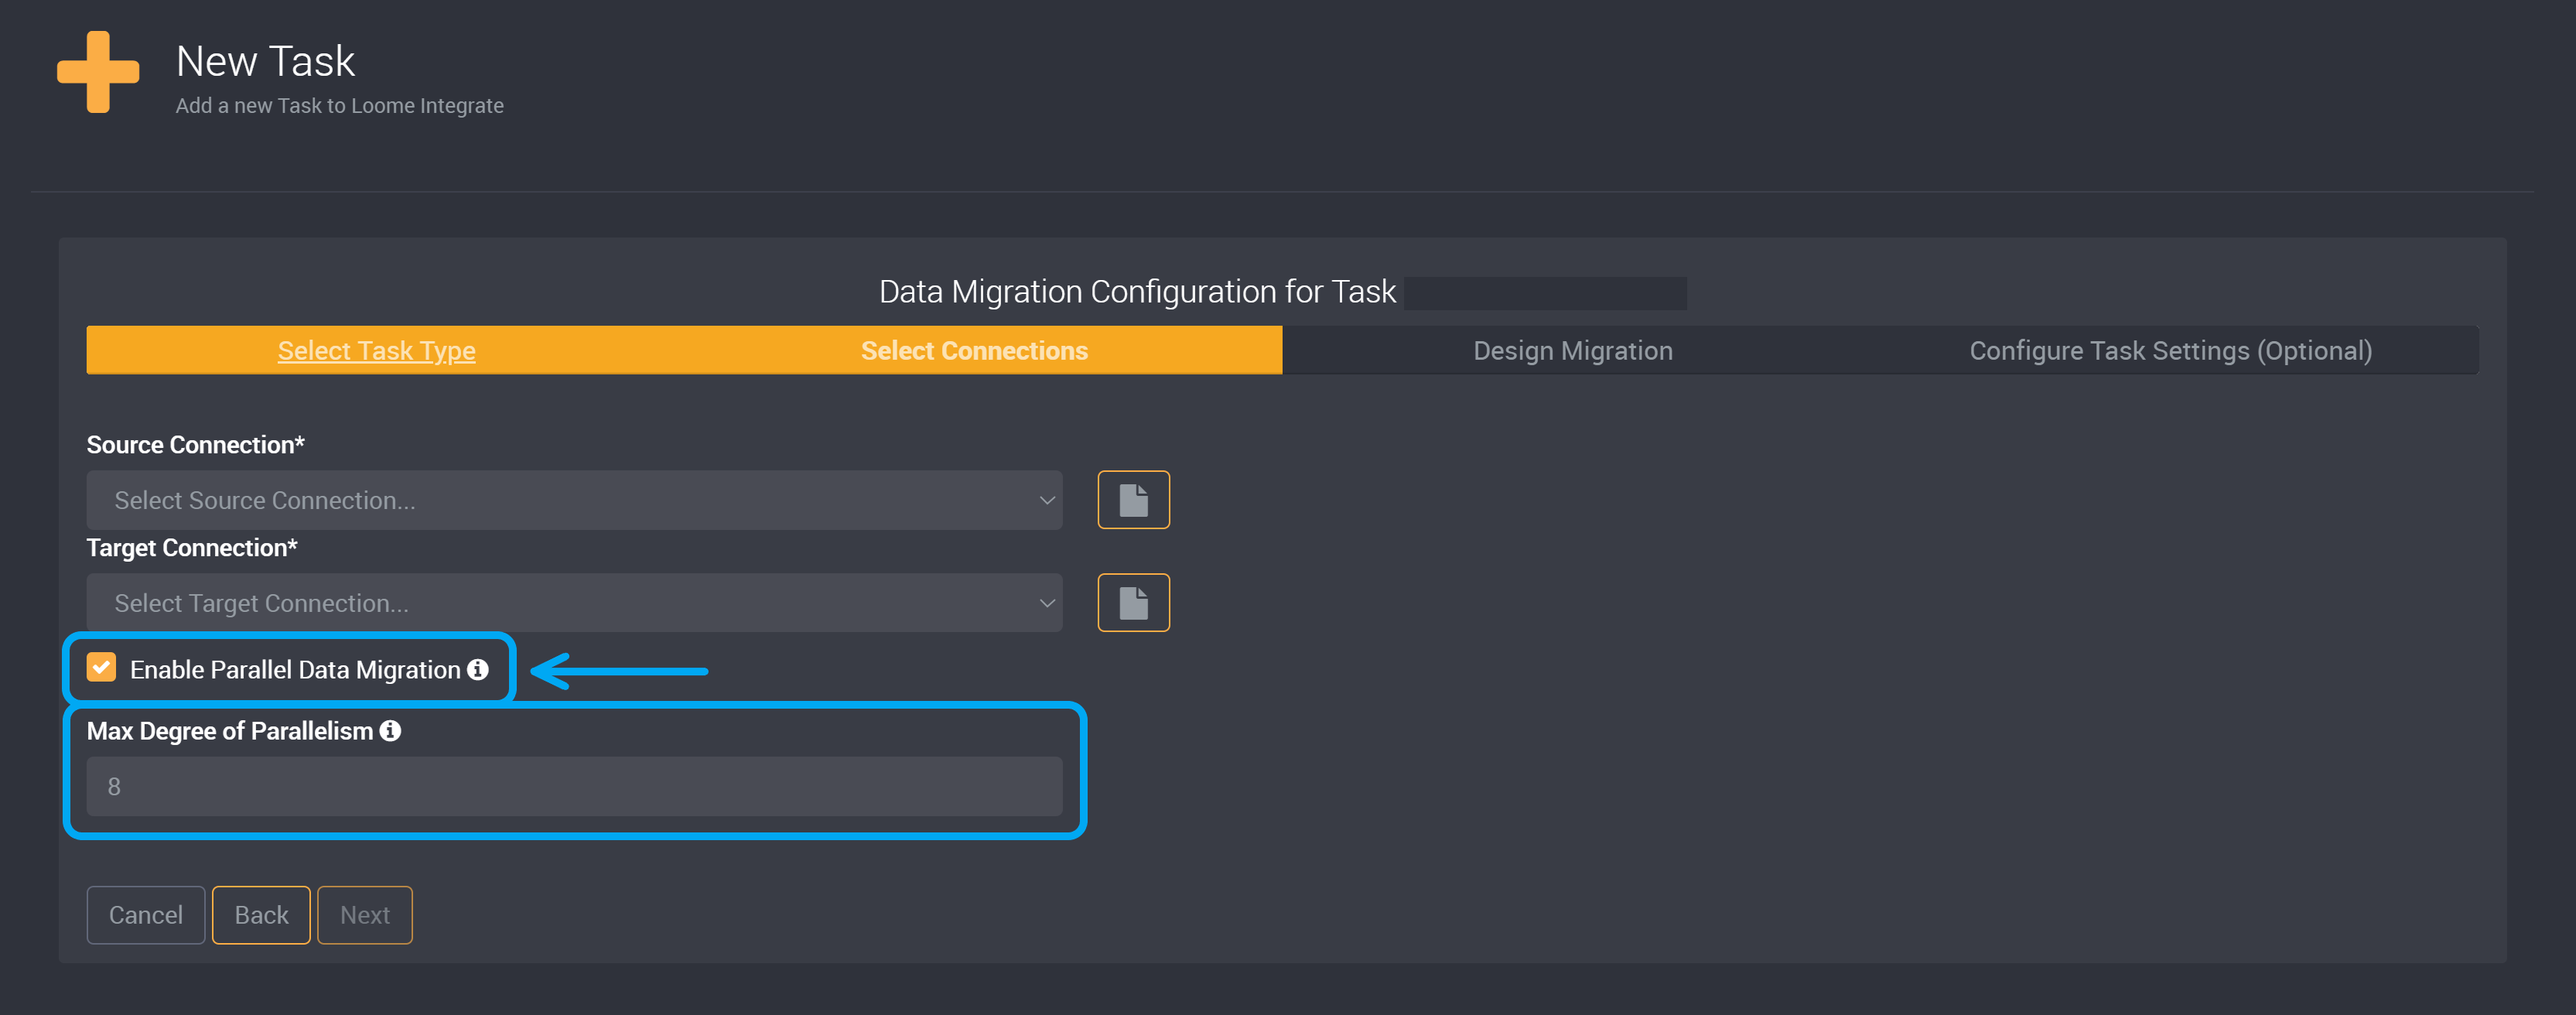Viewport: 2576px width, 1015px height.
Task: Open the Select Source Connection dropdown
Action: pyautogui.click(x=574, y=500)
